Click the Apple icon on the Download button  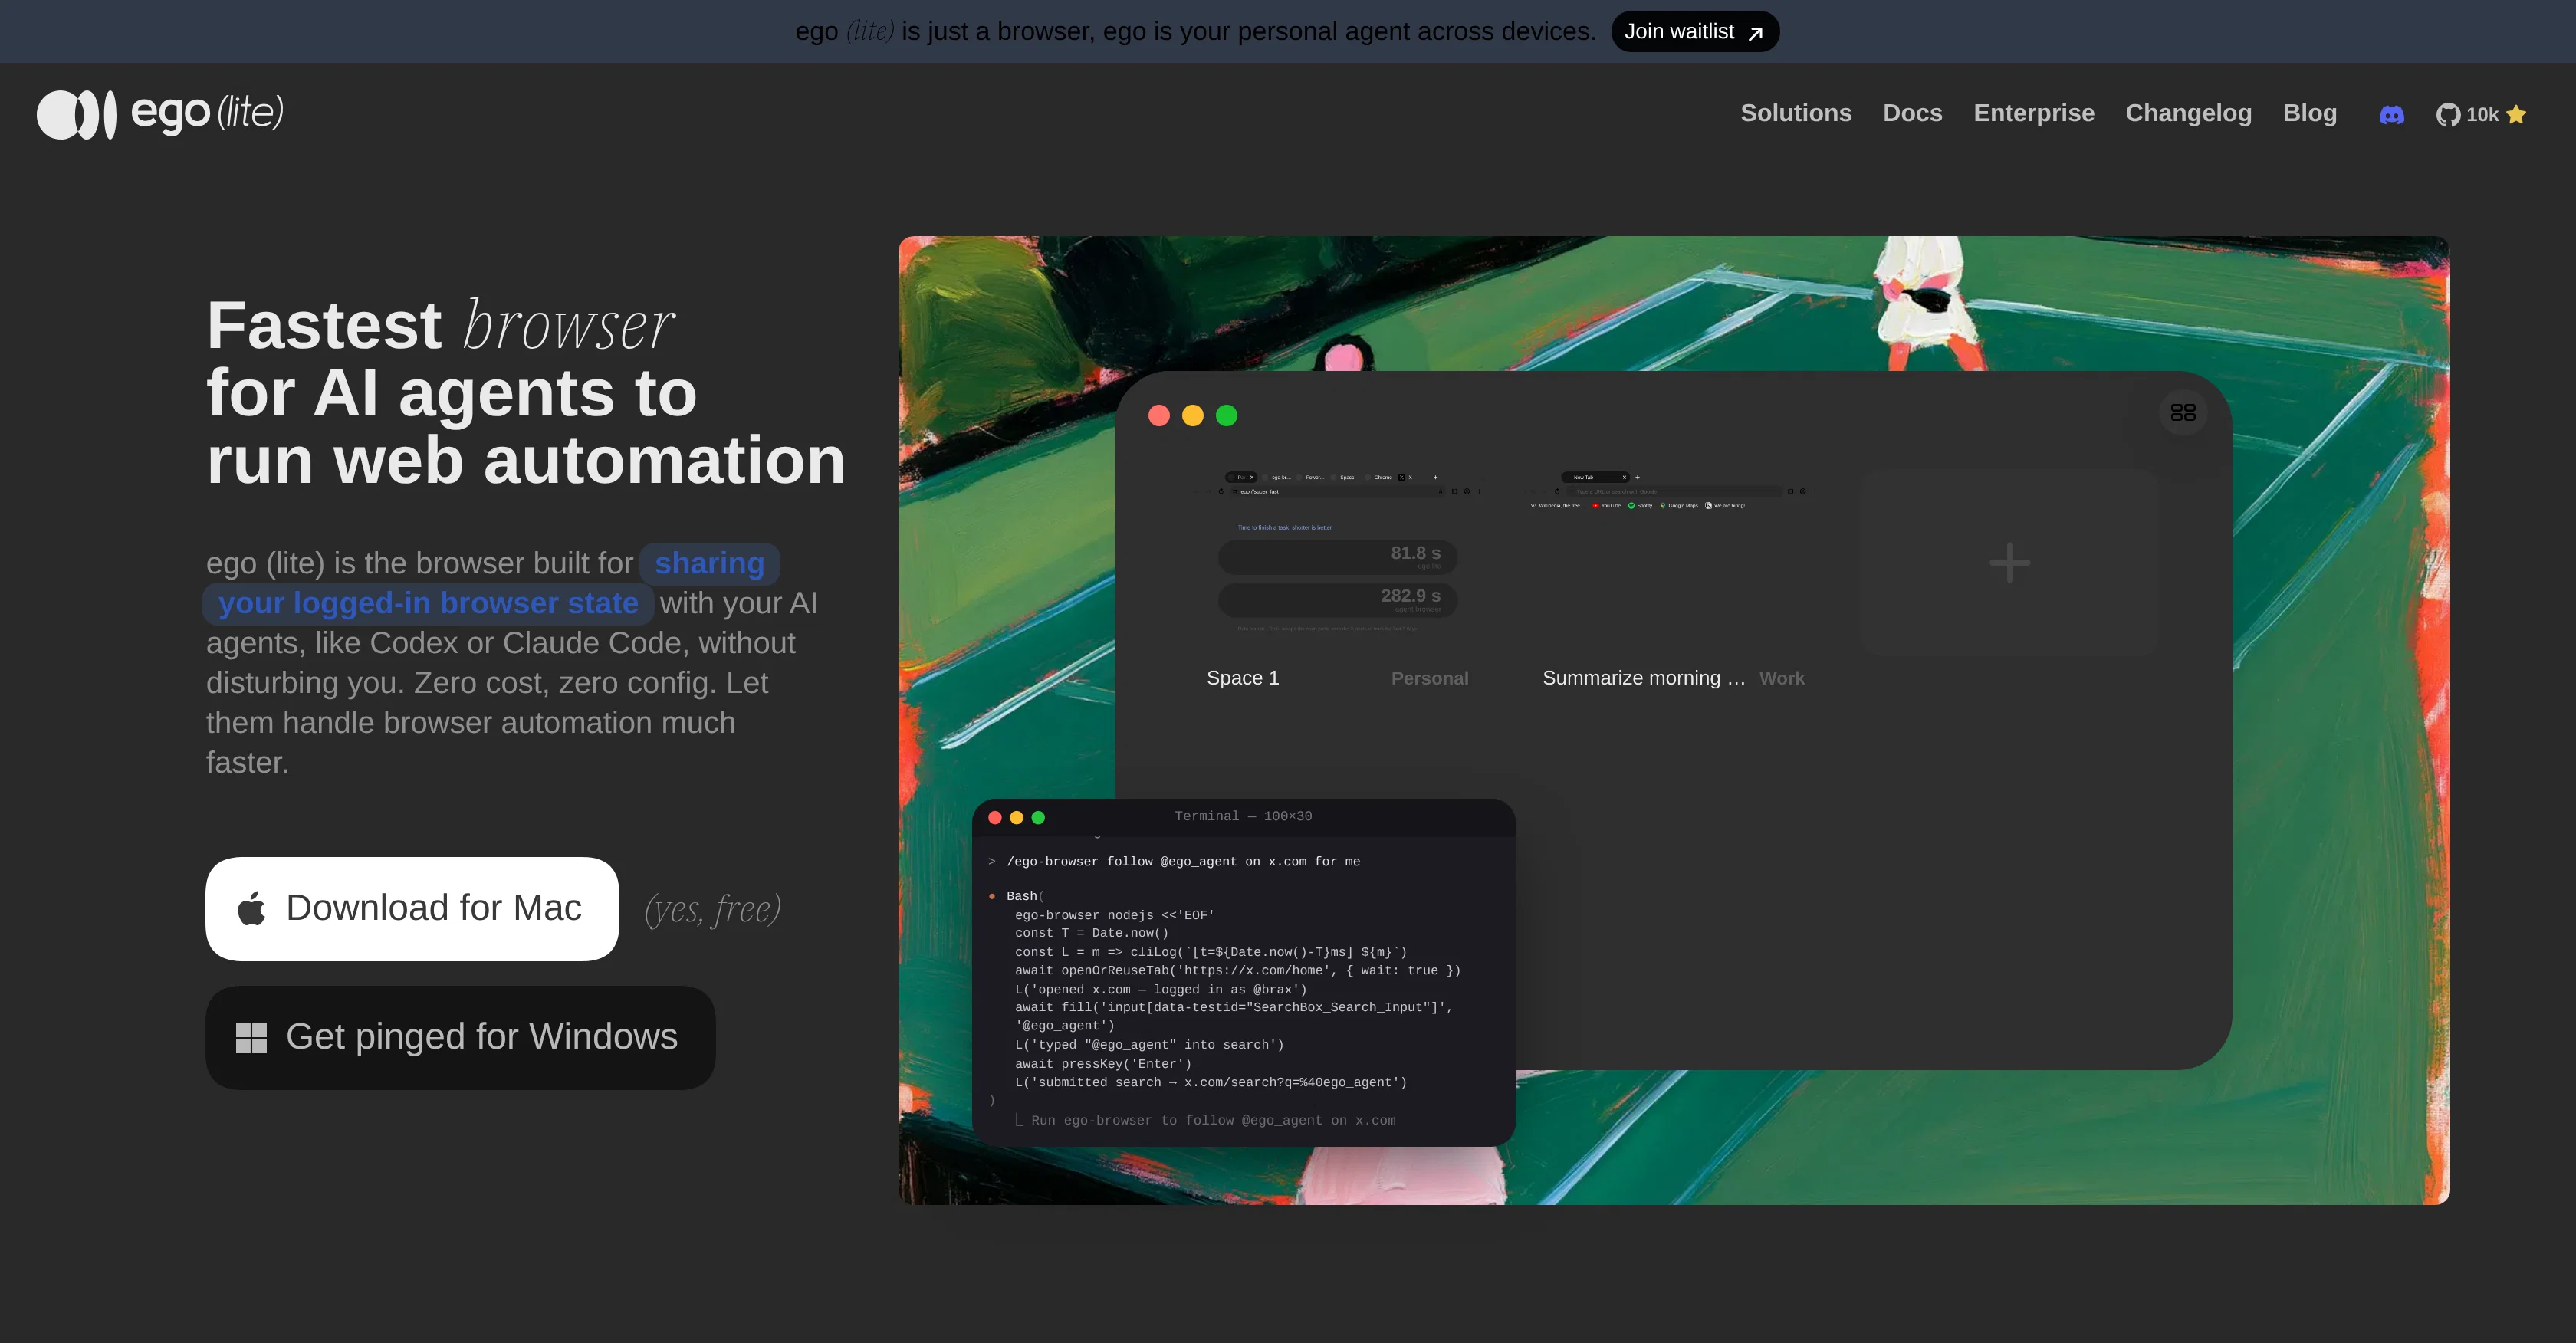point(252,908)
